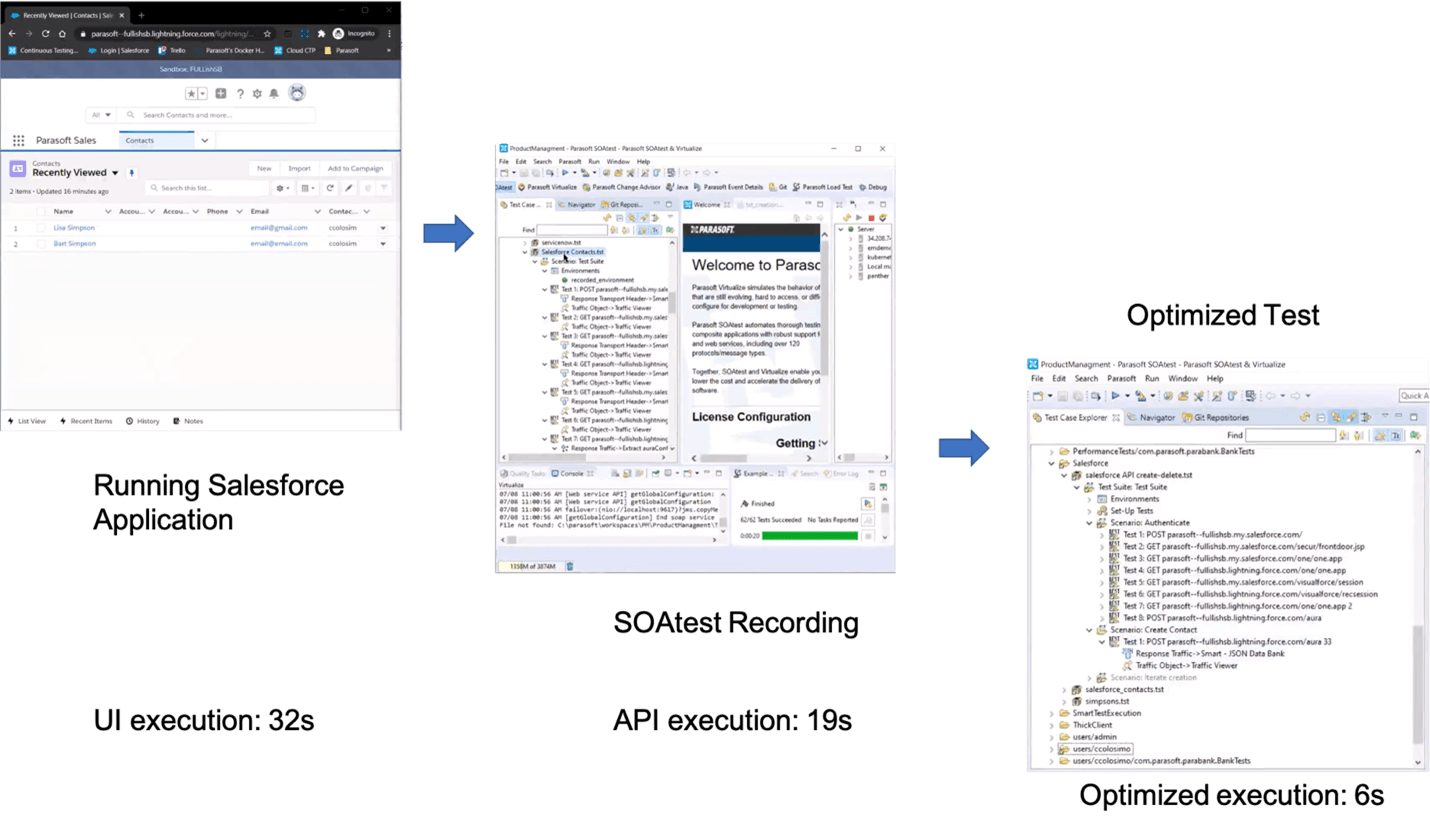
Task: Click the Salesforce favorites star icon
Action: point(191,94)
